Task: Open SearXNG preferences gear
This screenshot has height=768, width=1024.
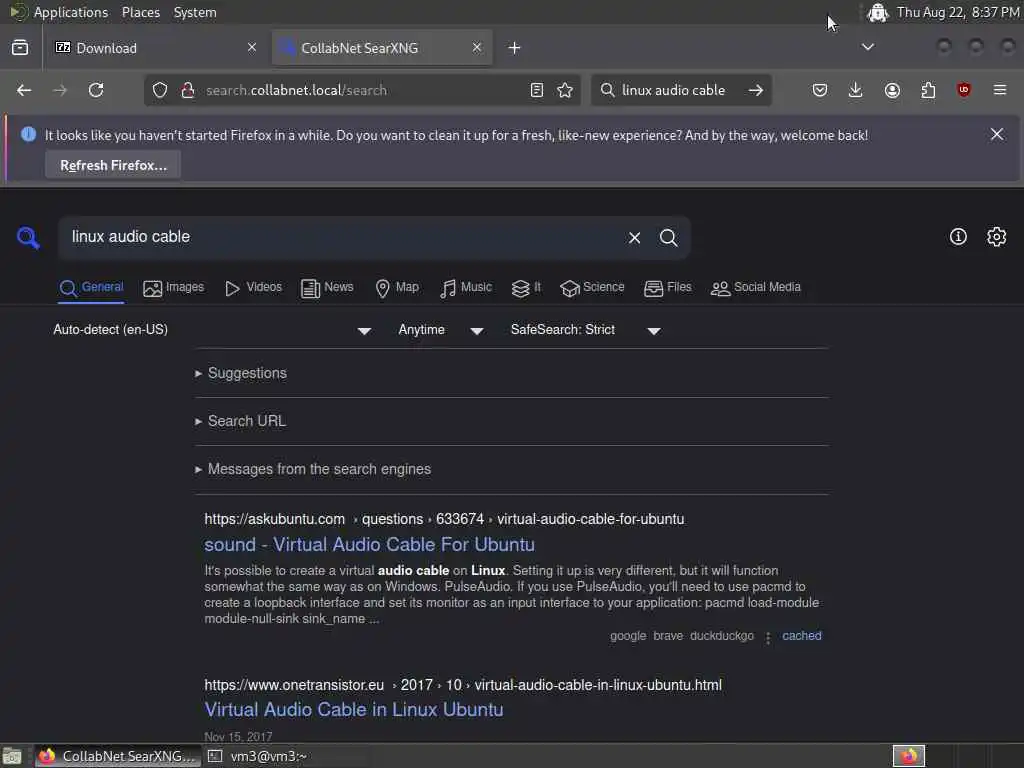Action: 997,236
